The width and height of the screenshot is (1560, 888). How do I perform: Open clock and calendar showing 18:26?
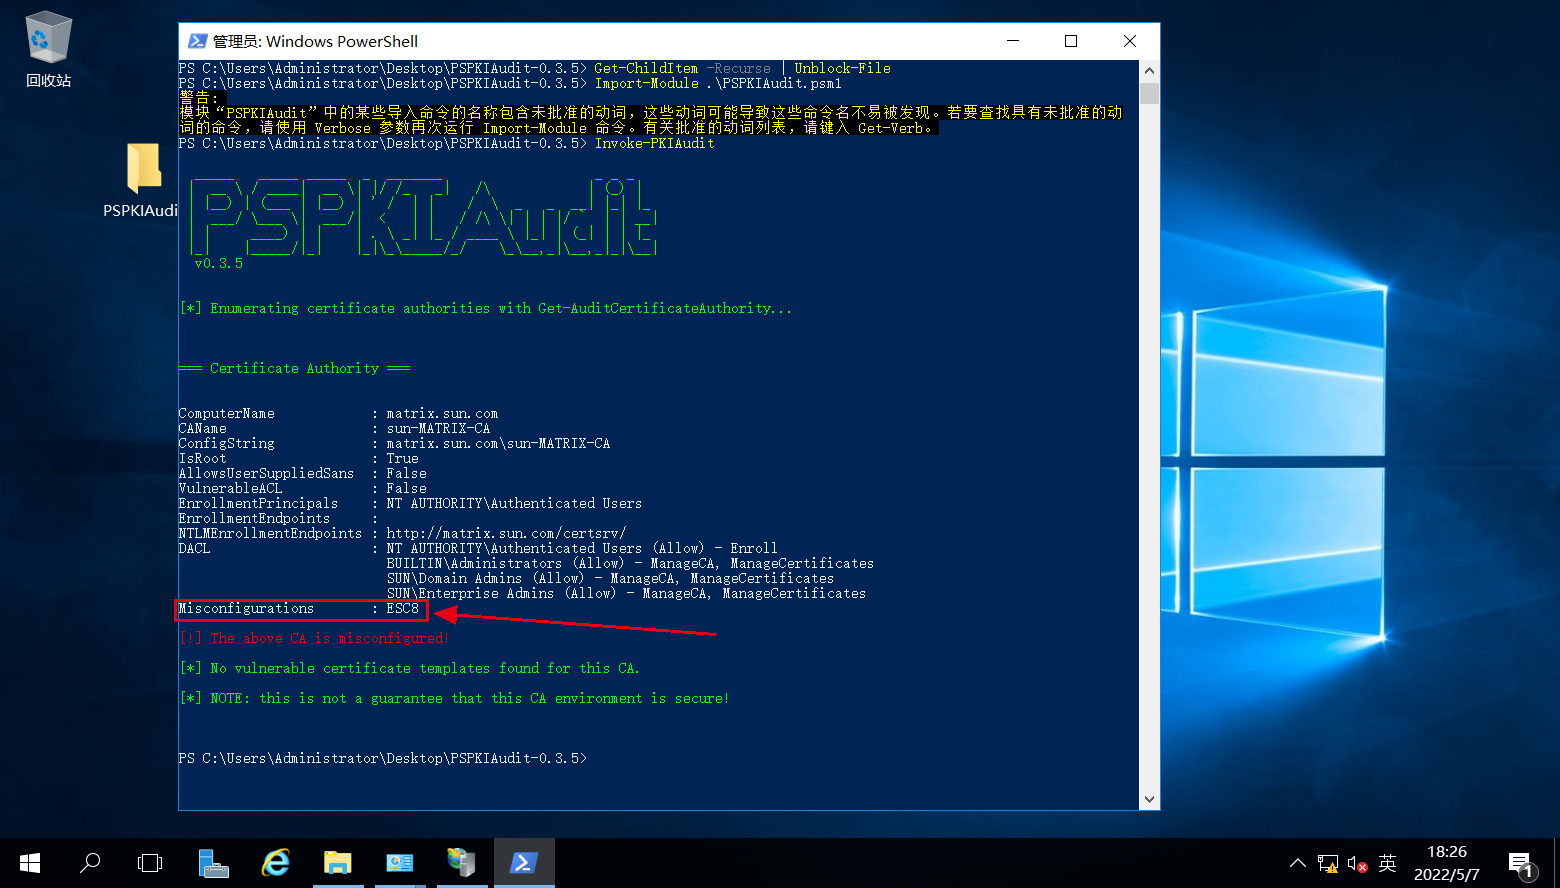(1447, 863)
